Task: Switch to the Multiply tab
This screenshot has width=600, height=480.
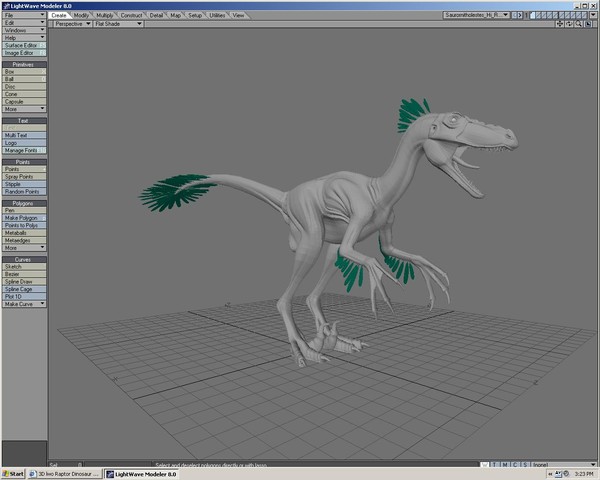Action: coord(104,15)
